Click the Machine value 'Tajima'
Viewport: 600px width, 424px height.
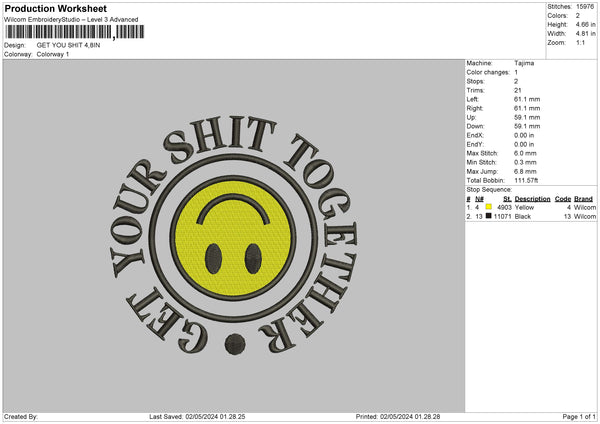tap(524, 63)
